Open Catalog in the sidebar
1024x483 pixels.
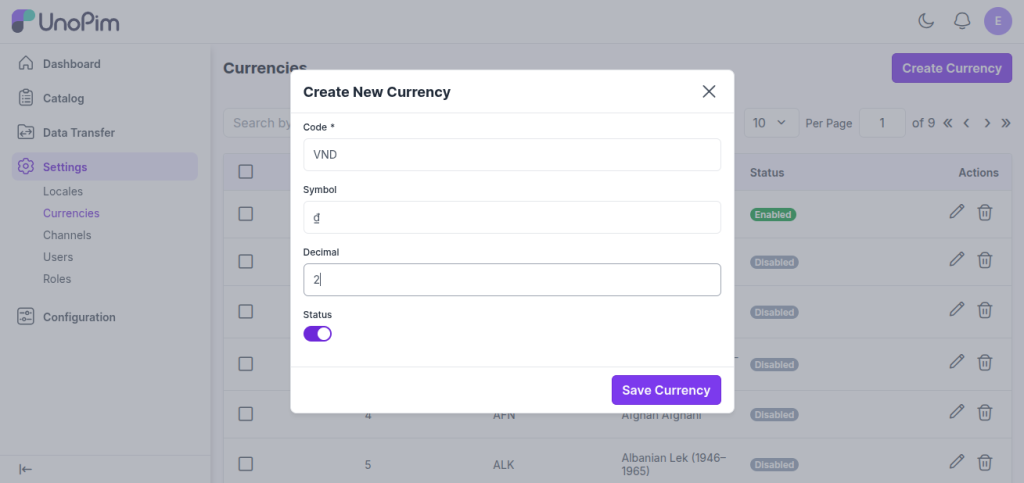click(x=63, y=98)
